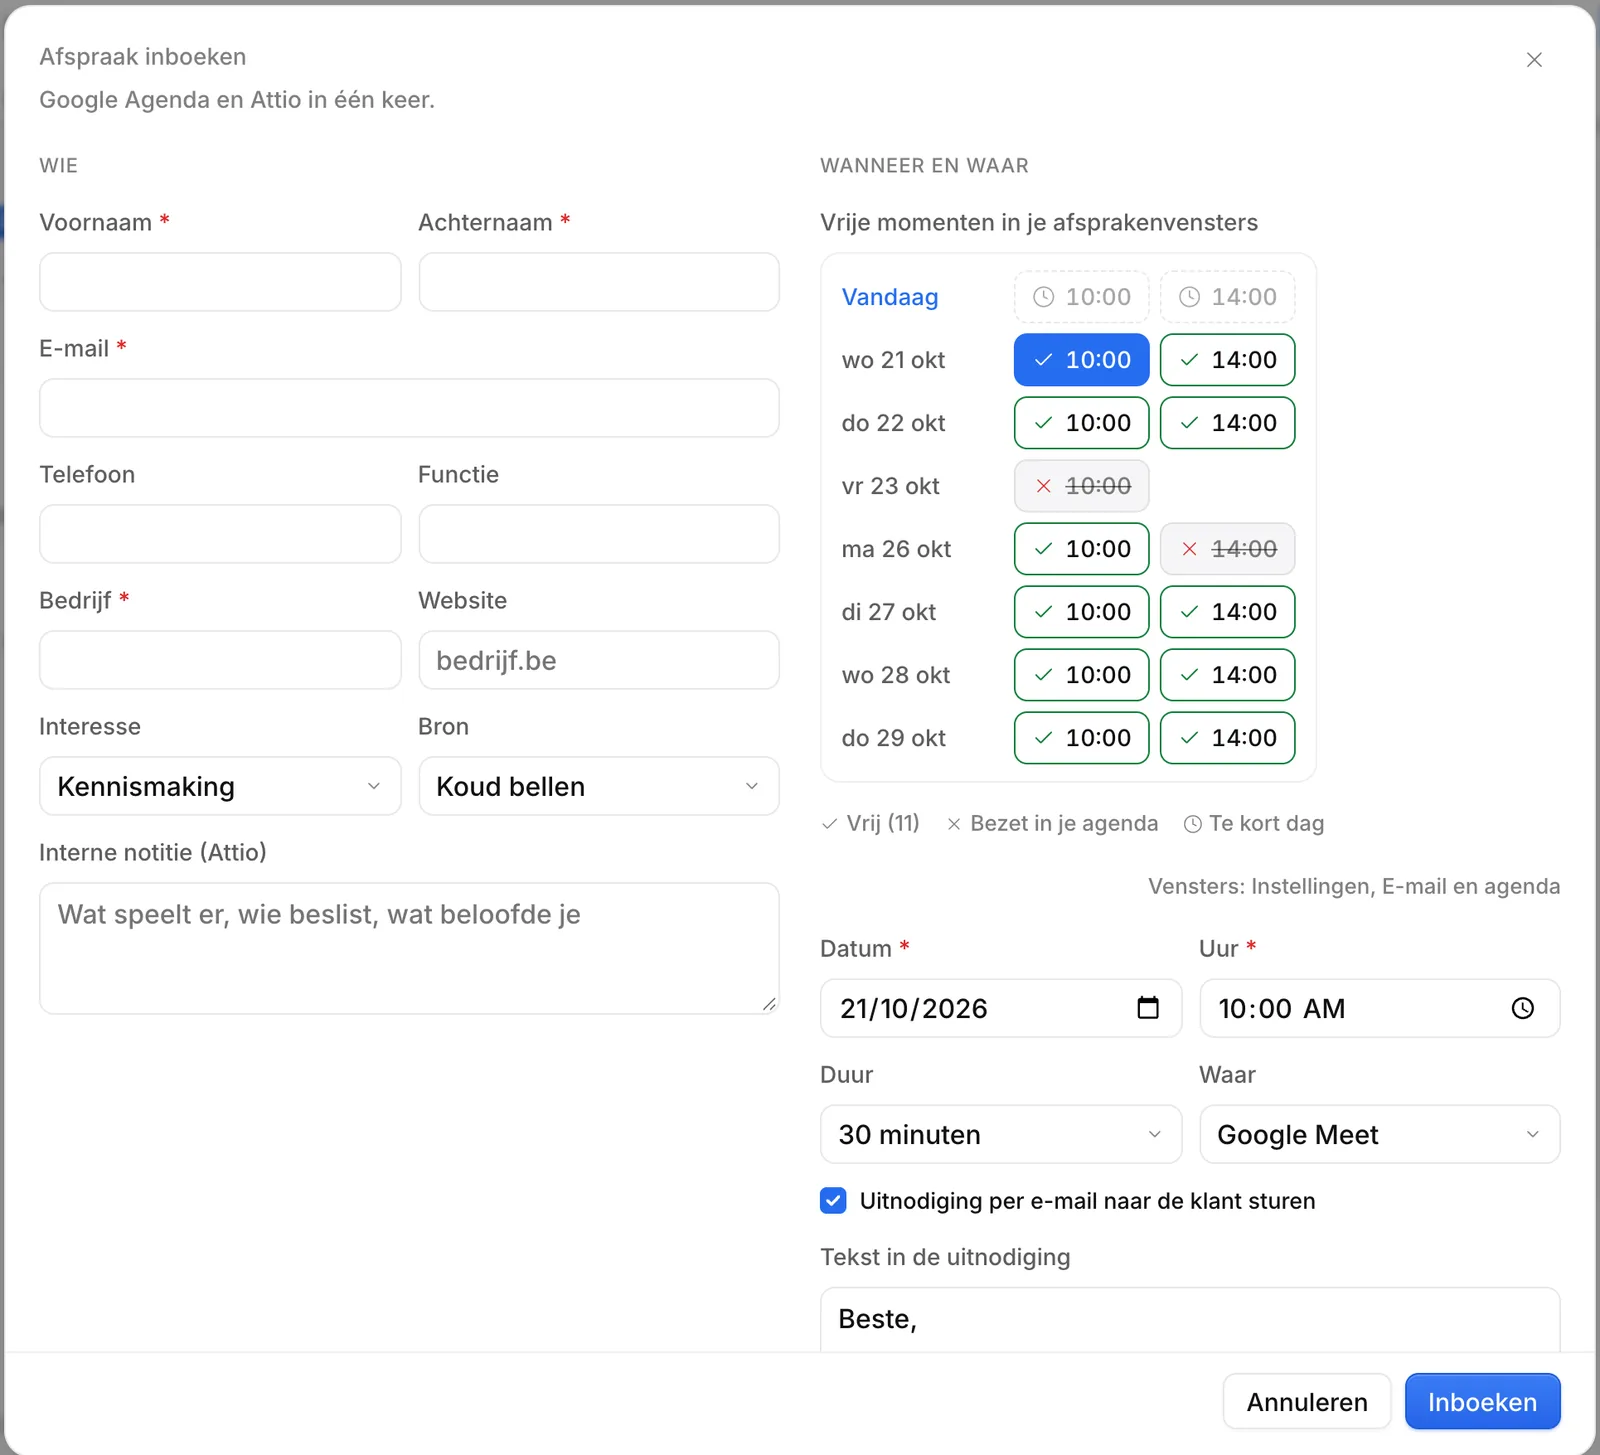Choose di 27 okt 14:00 slot
Screen dimensions: 1600x1455
[x=1227, y=612]
